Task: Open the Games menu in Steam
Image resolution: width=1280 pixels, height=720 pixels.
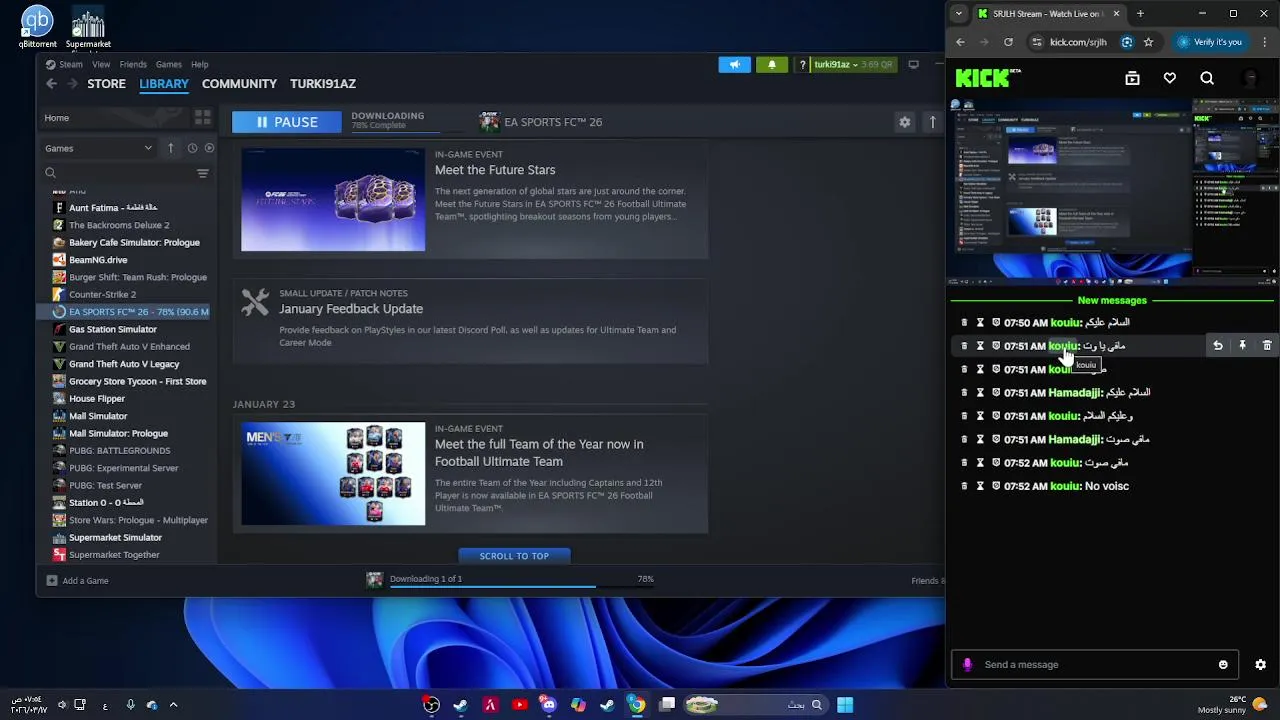Action: pyautogui.click(x=169, y=64)
